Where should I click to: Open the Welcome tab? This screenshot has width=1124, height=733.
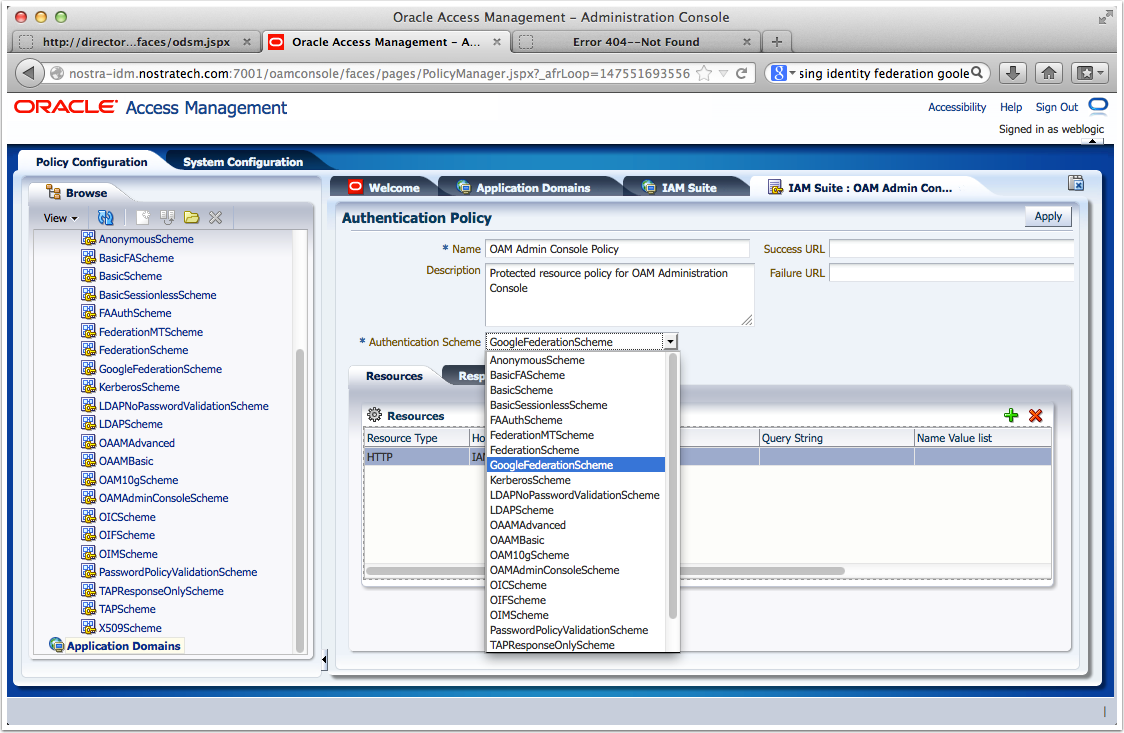(x=389, y=186)
